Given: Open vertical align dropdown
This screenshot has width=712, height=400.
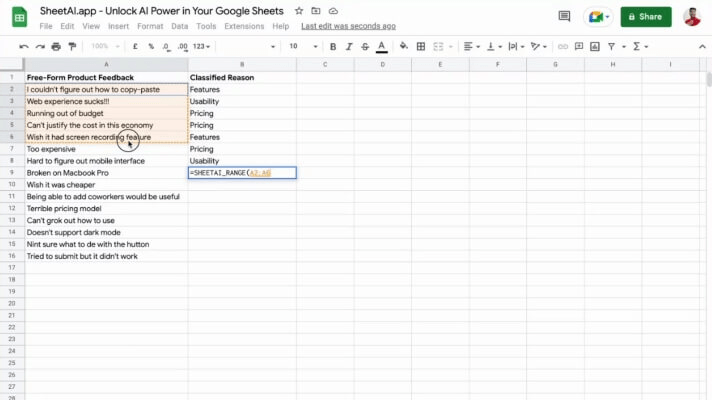Looking at the screenshot, I should tap(494, 46).
